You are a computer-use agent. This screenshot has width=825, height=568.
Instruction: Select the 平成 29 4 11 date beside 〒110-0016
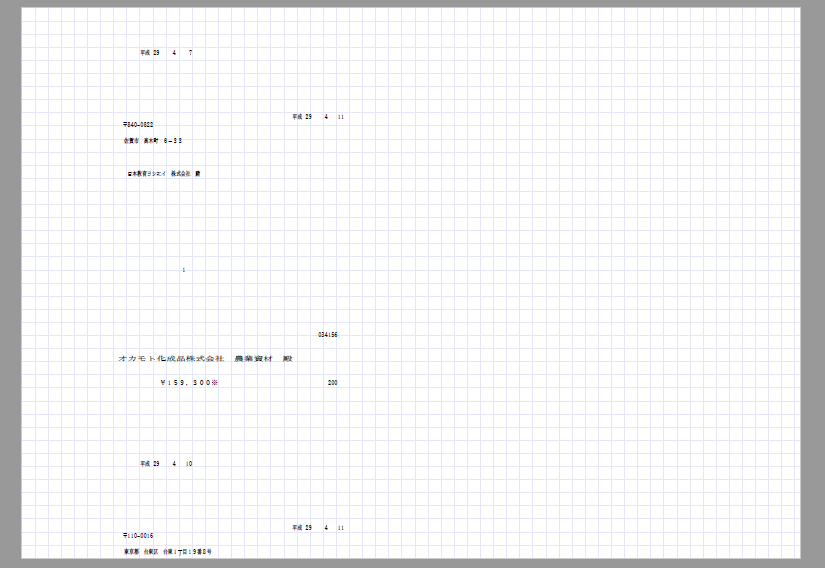(x=318, y=527)
